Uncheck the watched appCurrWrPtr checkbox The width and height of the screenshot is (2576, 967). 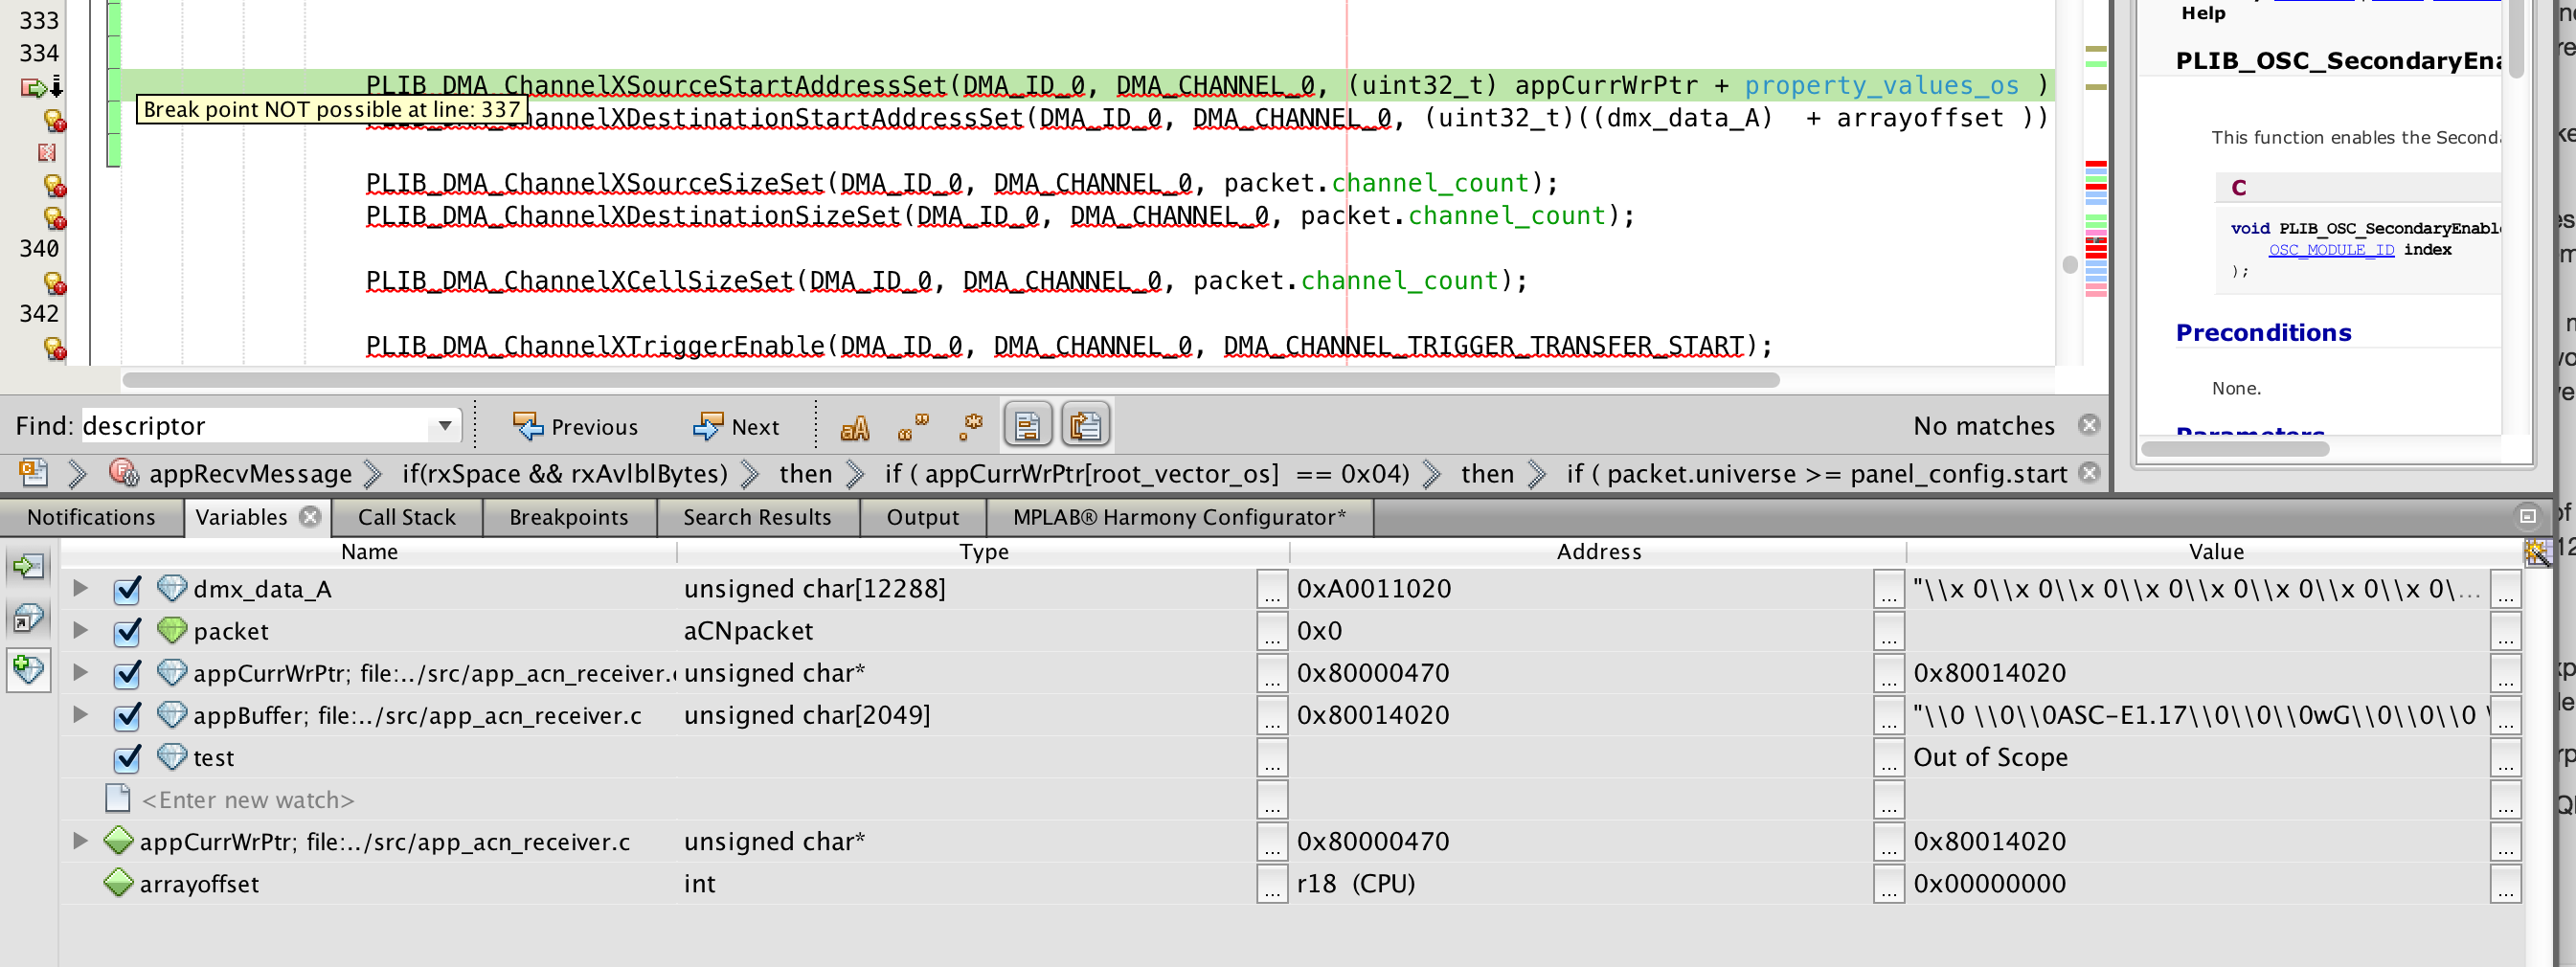127,673
